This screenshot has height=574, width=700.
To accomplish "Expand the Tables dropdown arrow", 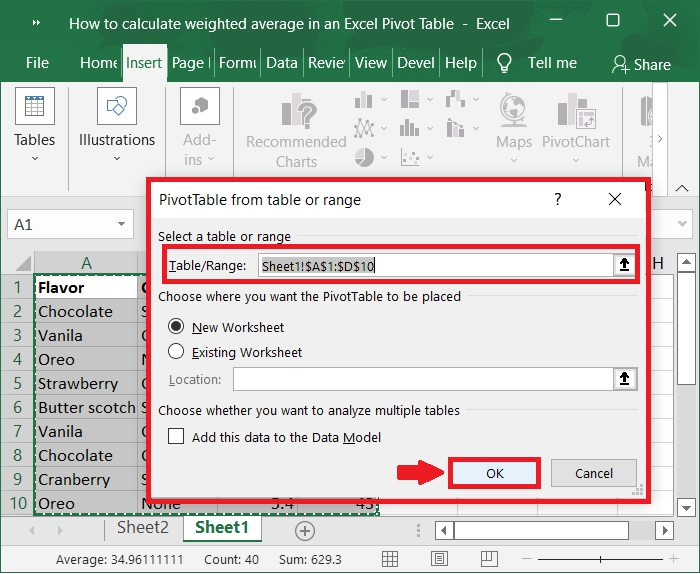I will coord(35,158).
